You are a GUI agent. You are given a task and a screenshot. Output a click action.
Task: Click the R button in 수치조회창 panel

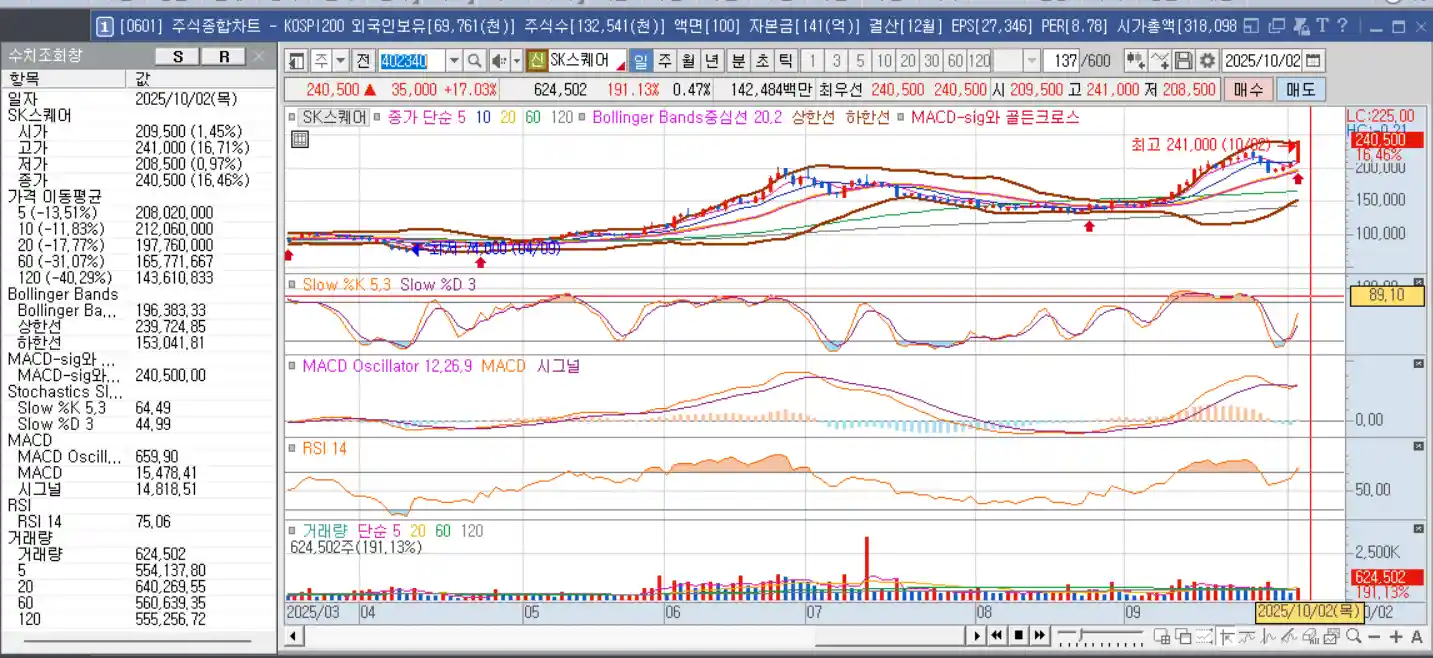tap(224, 57)
